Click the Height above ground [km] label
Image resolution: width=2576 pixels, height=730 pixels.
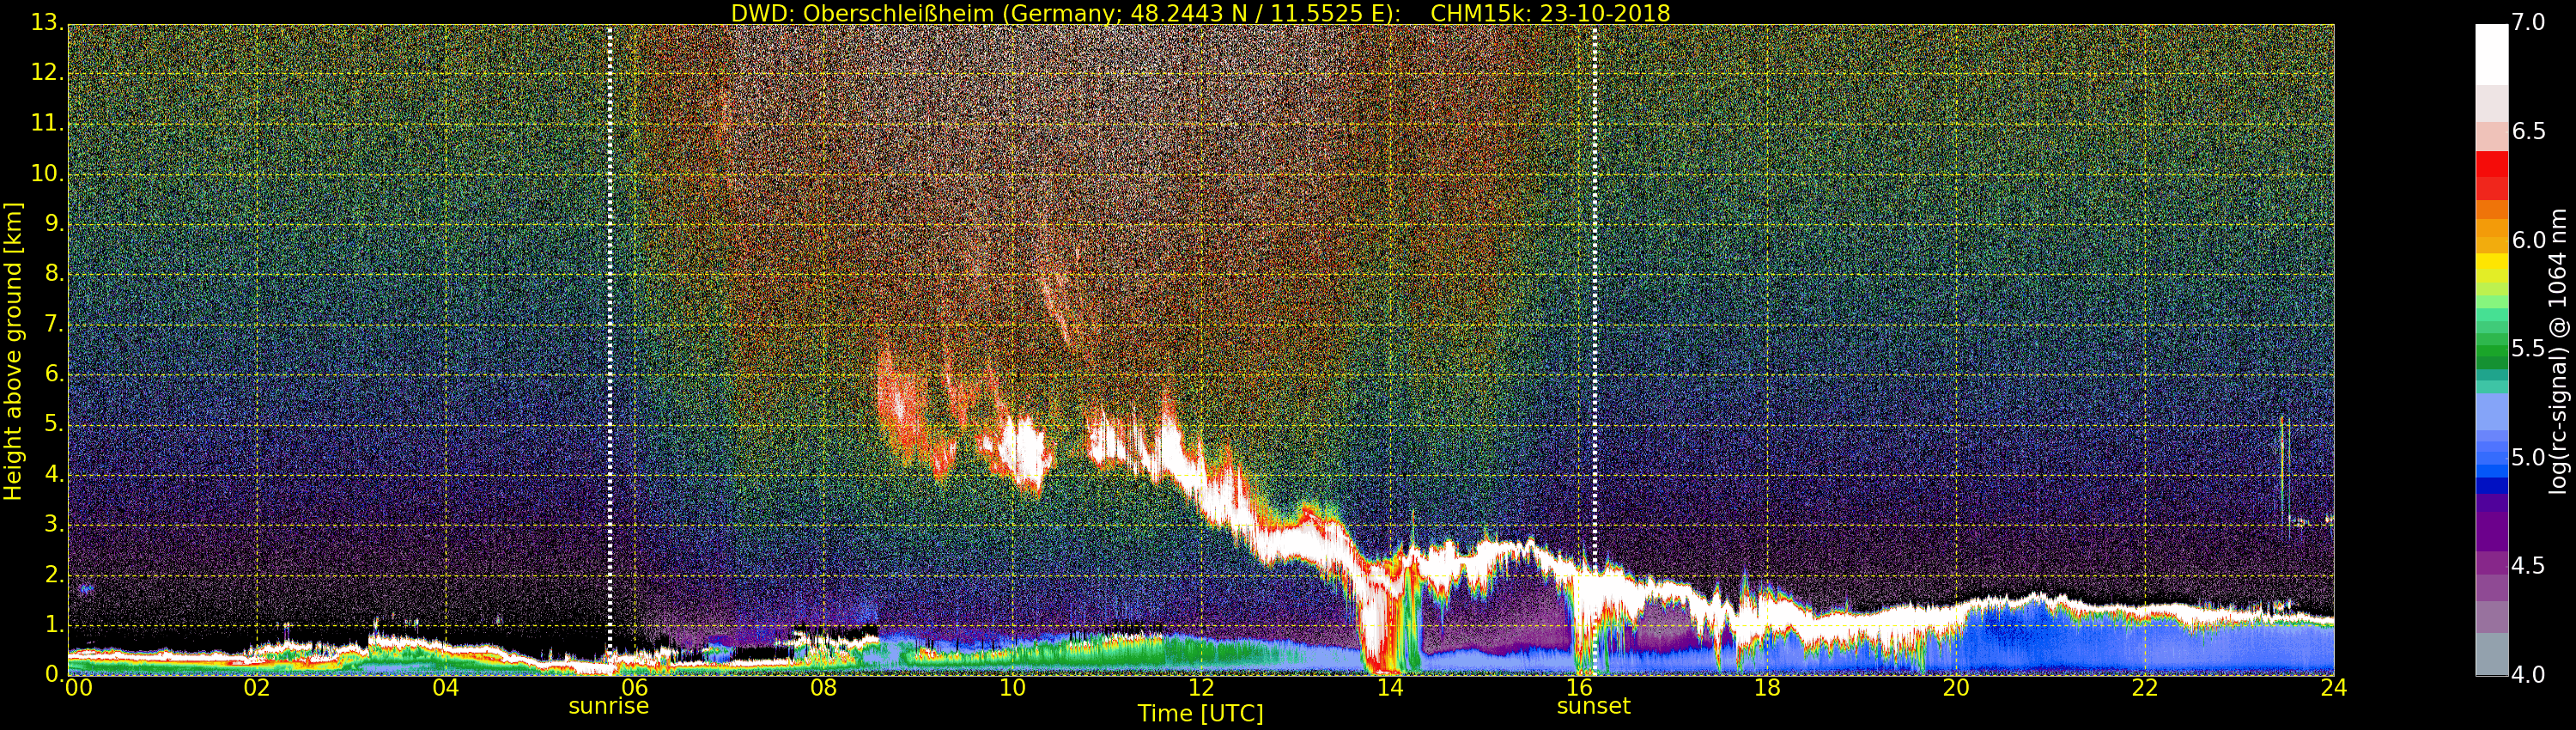pyautogui.click(x=13, y=352)
